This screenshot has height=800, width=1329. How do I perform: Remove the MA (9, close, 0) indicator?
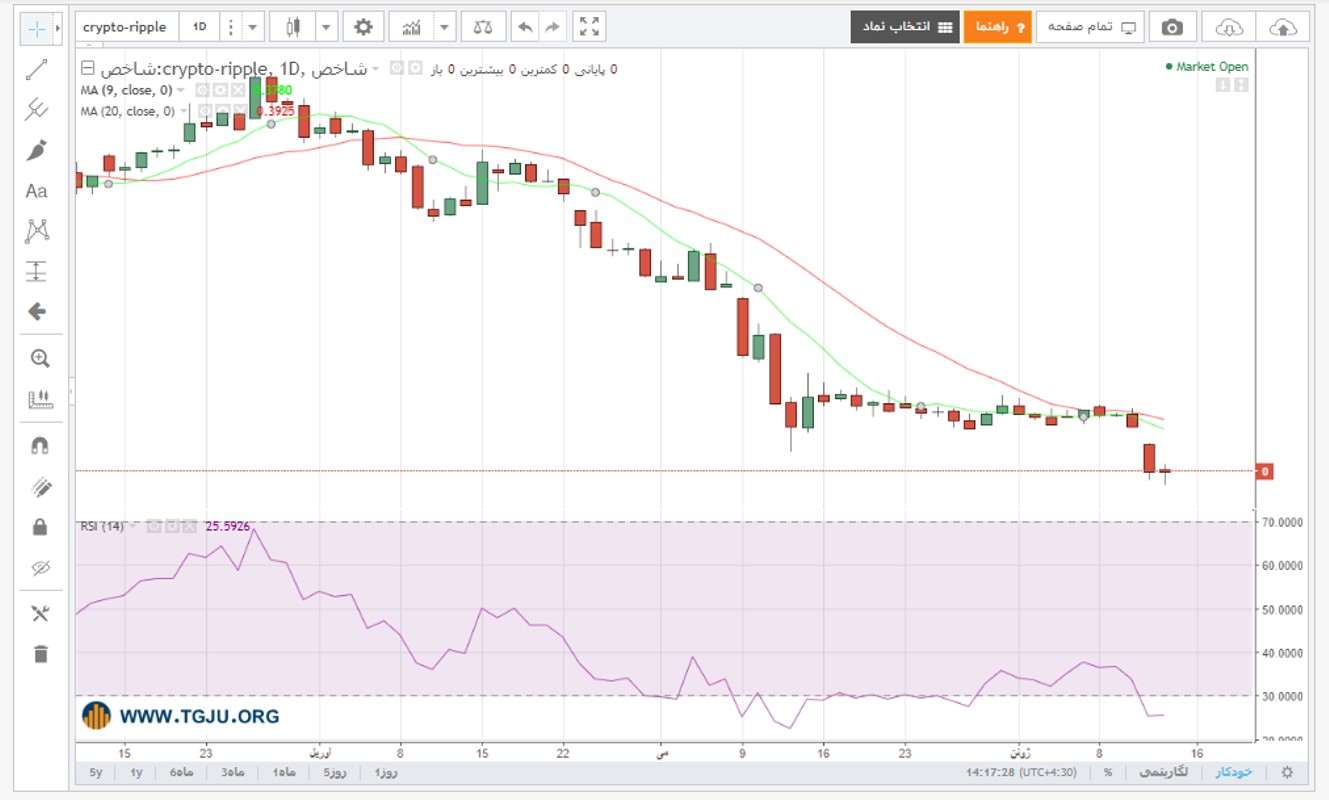pyautogui.click(x=238, y=90)
